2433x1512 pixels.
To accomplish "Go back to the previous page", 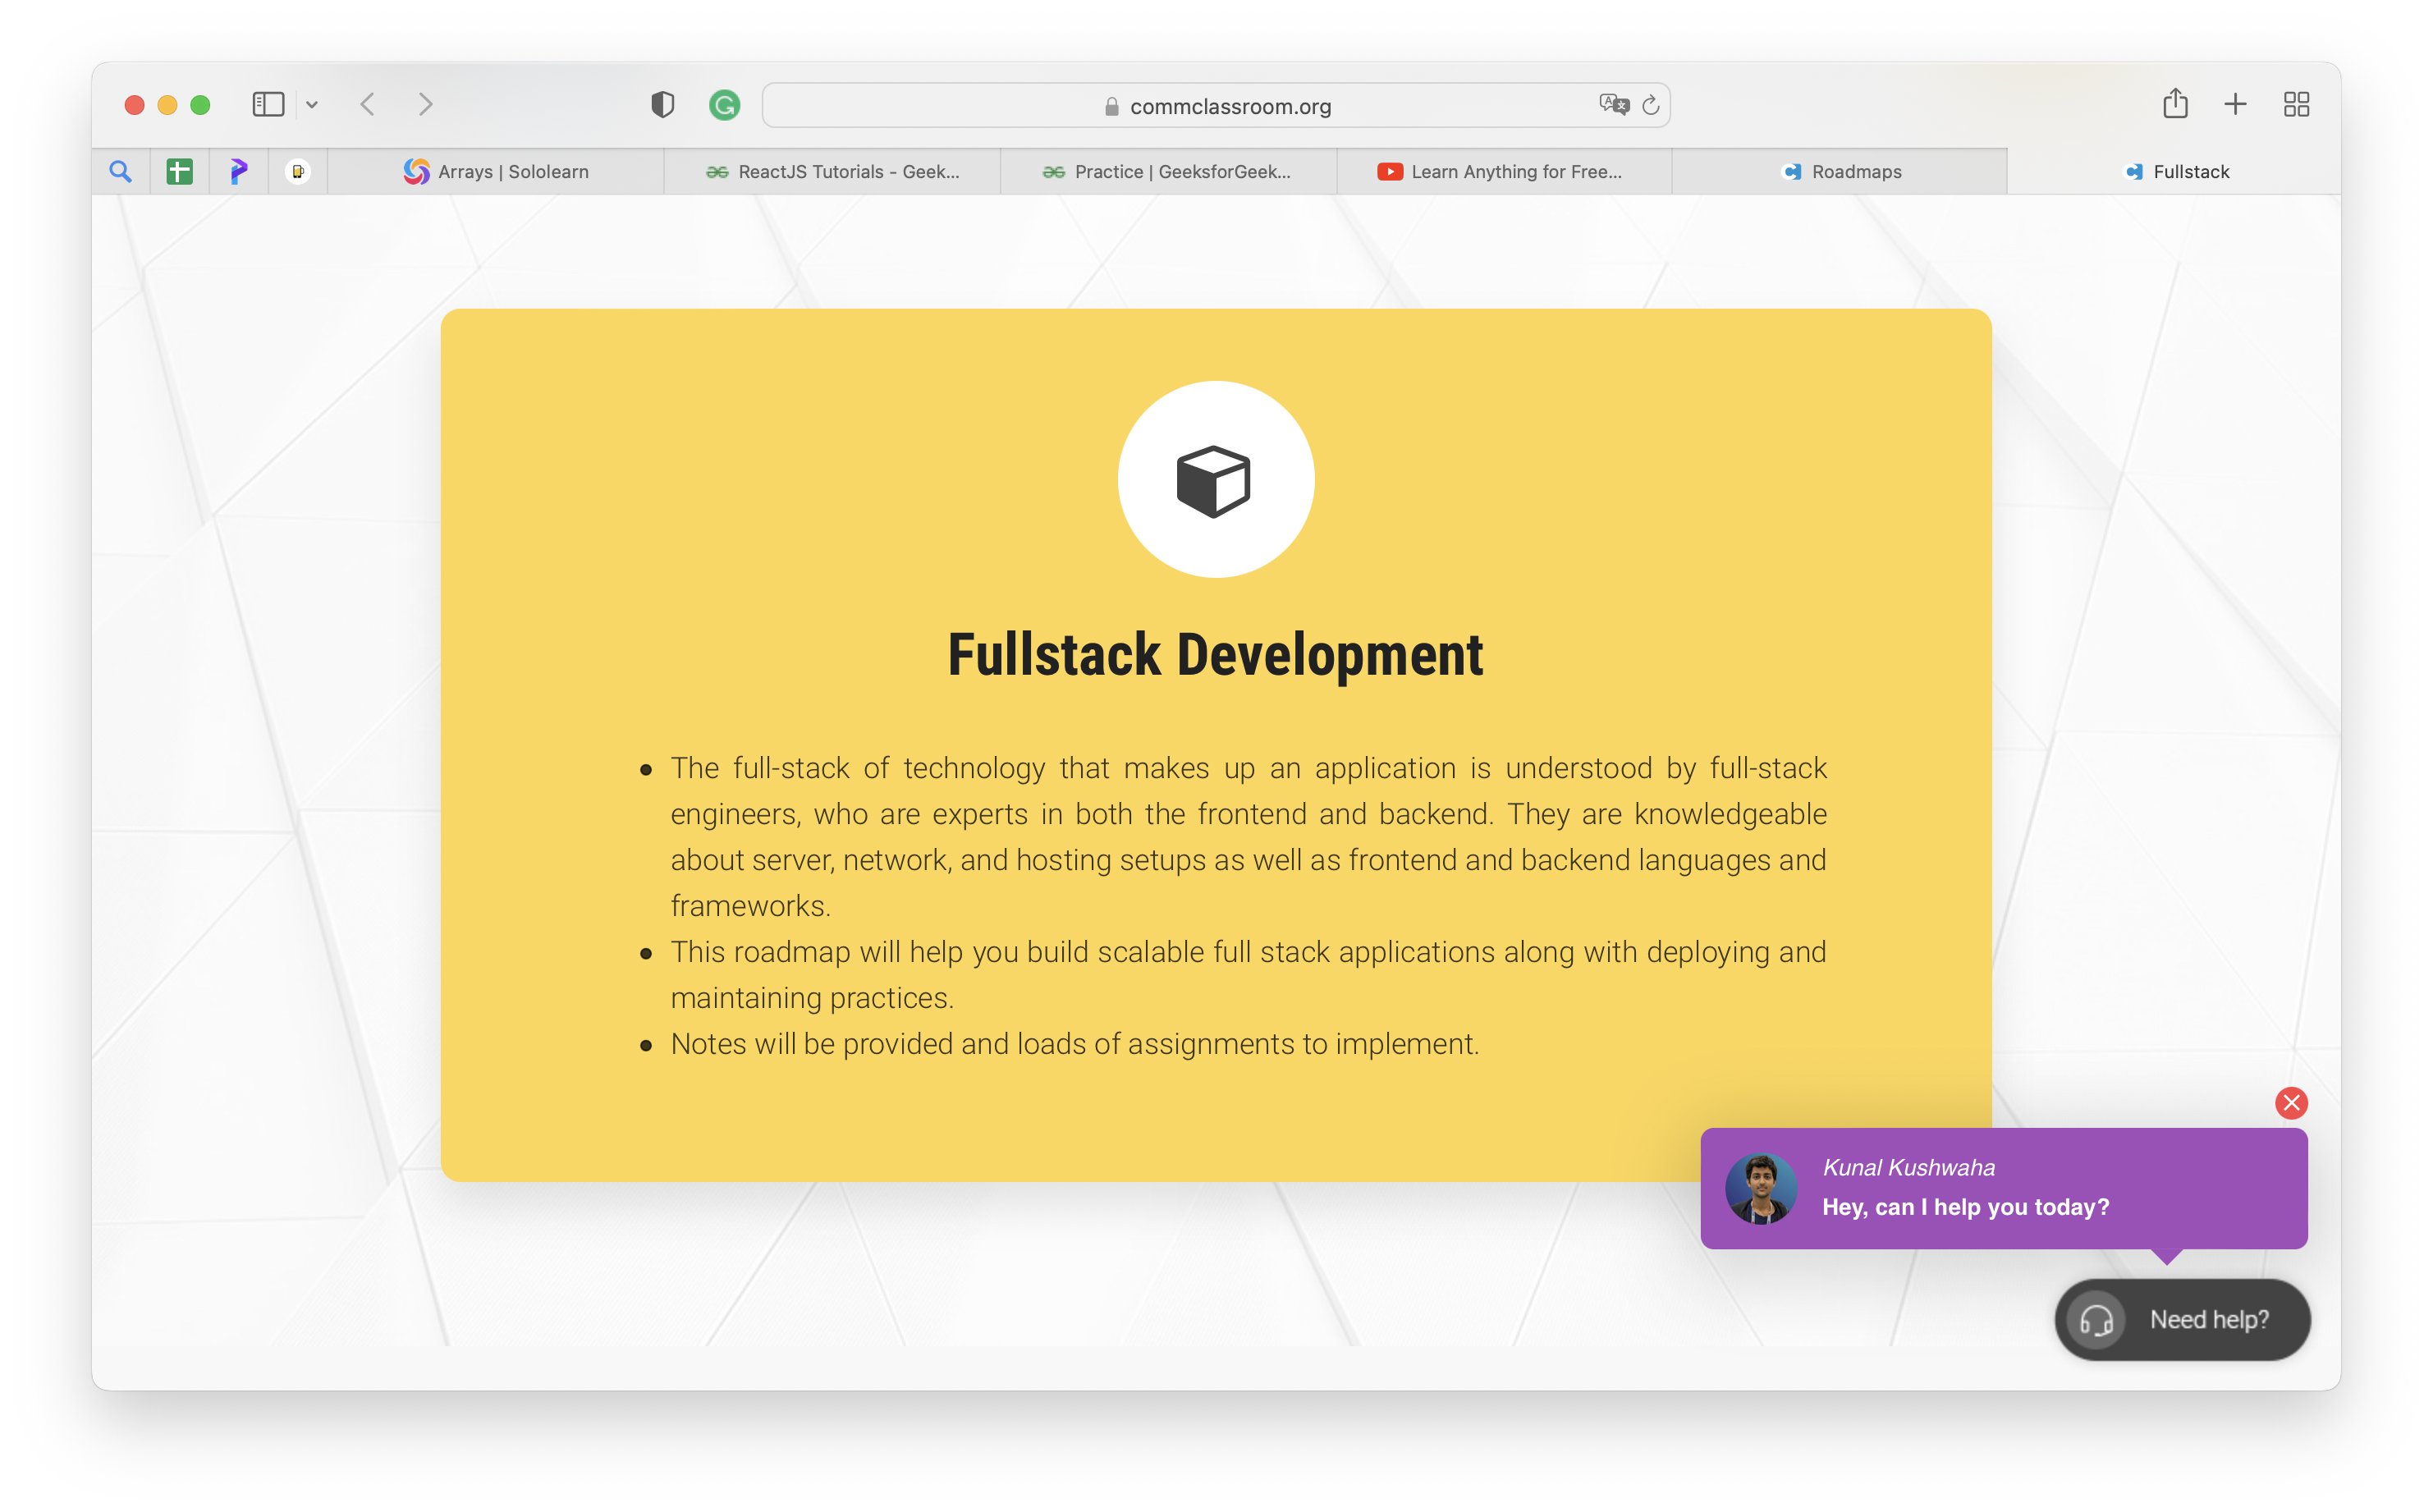I will (367, 104).
